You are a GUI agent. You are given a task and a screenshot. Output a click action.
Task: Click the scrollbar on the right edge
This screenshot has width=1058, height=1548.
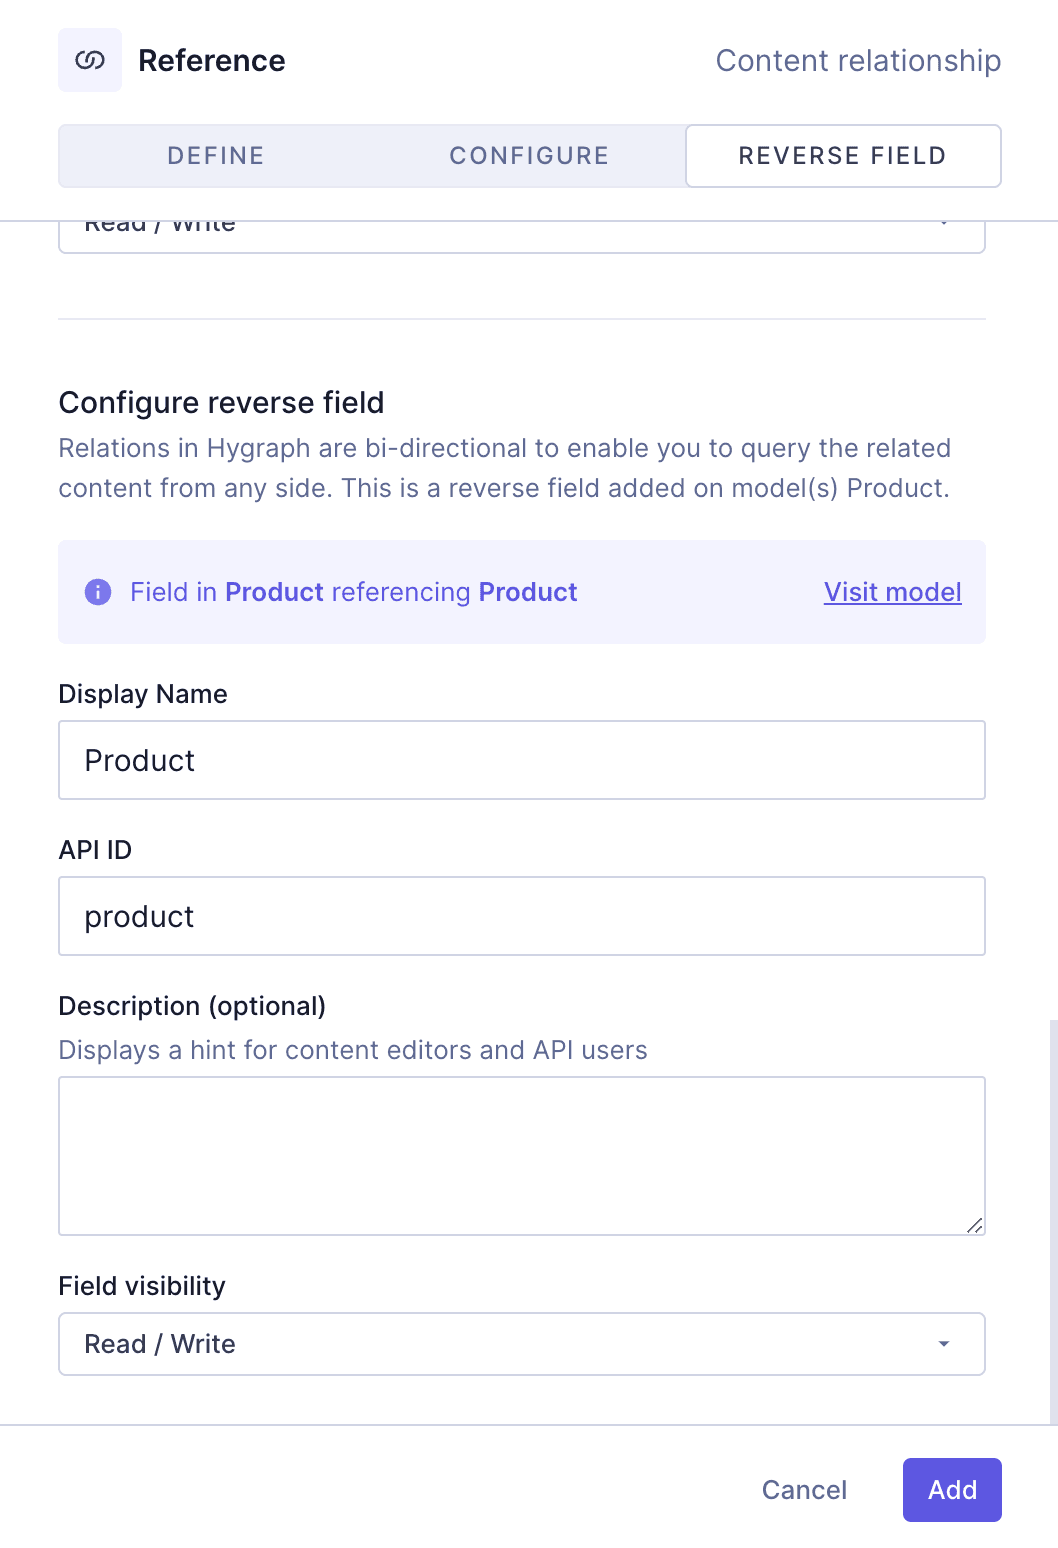[x=1053, y=1200]
